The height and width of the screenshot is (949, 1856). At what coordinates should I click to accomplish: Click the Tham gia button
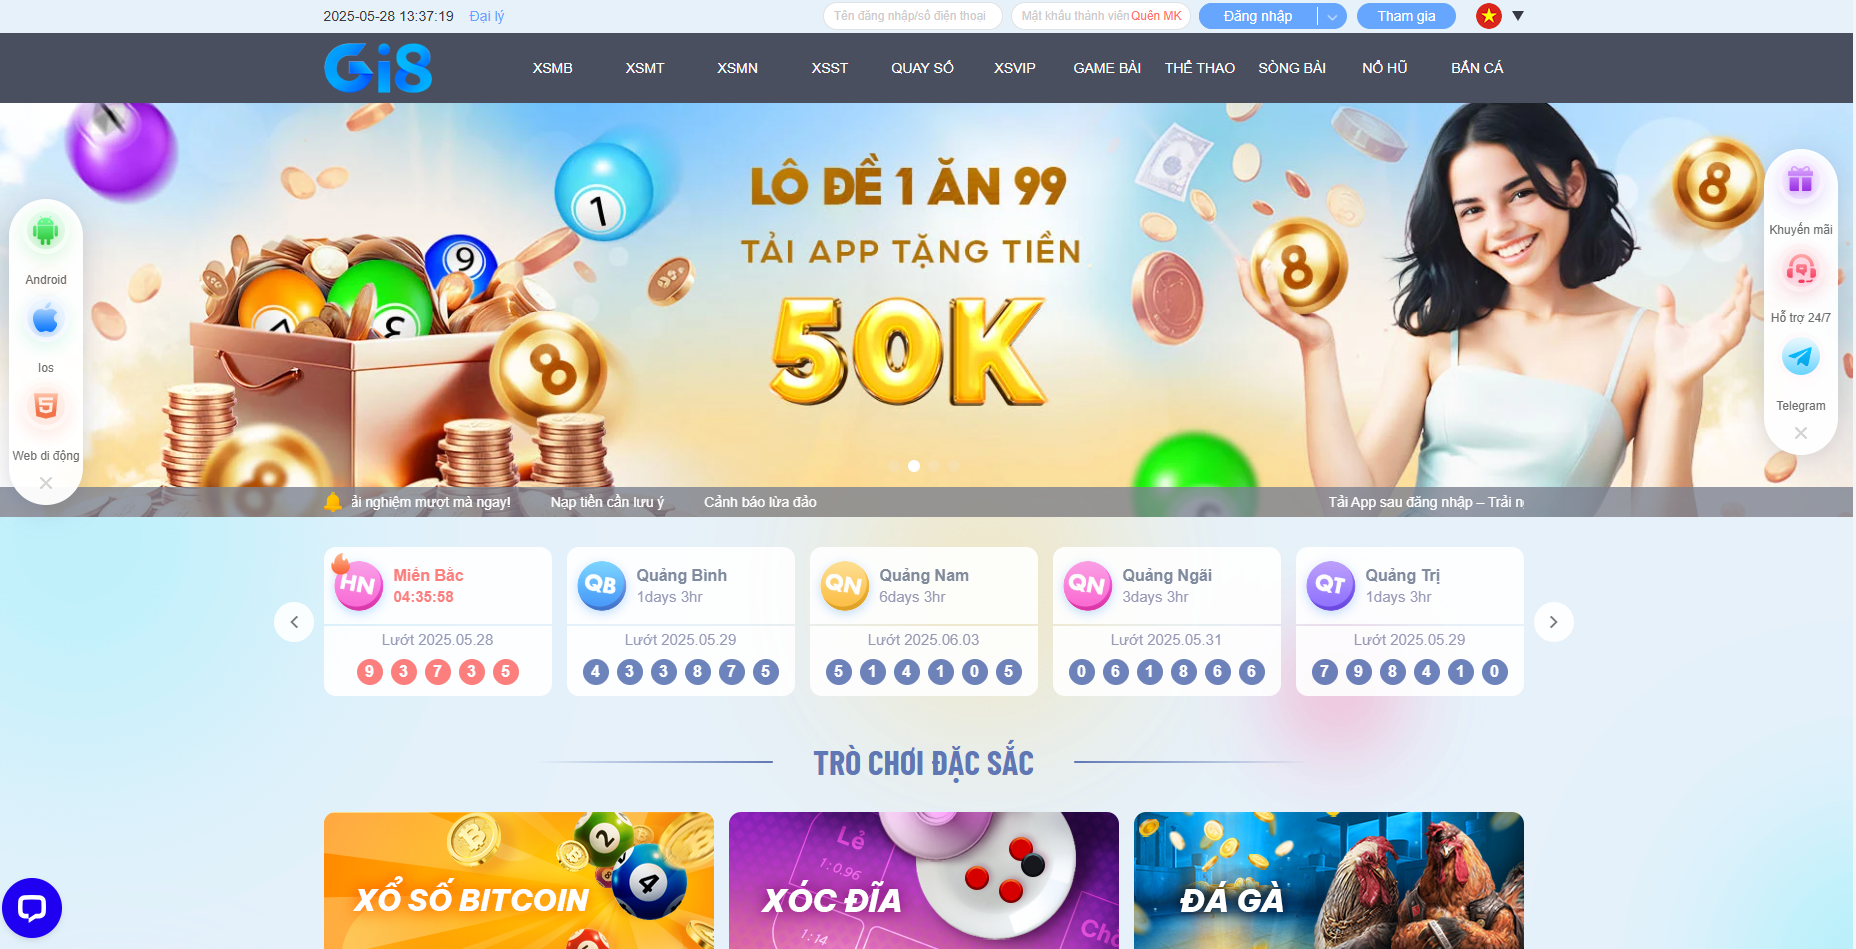coord(1406,16)
